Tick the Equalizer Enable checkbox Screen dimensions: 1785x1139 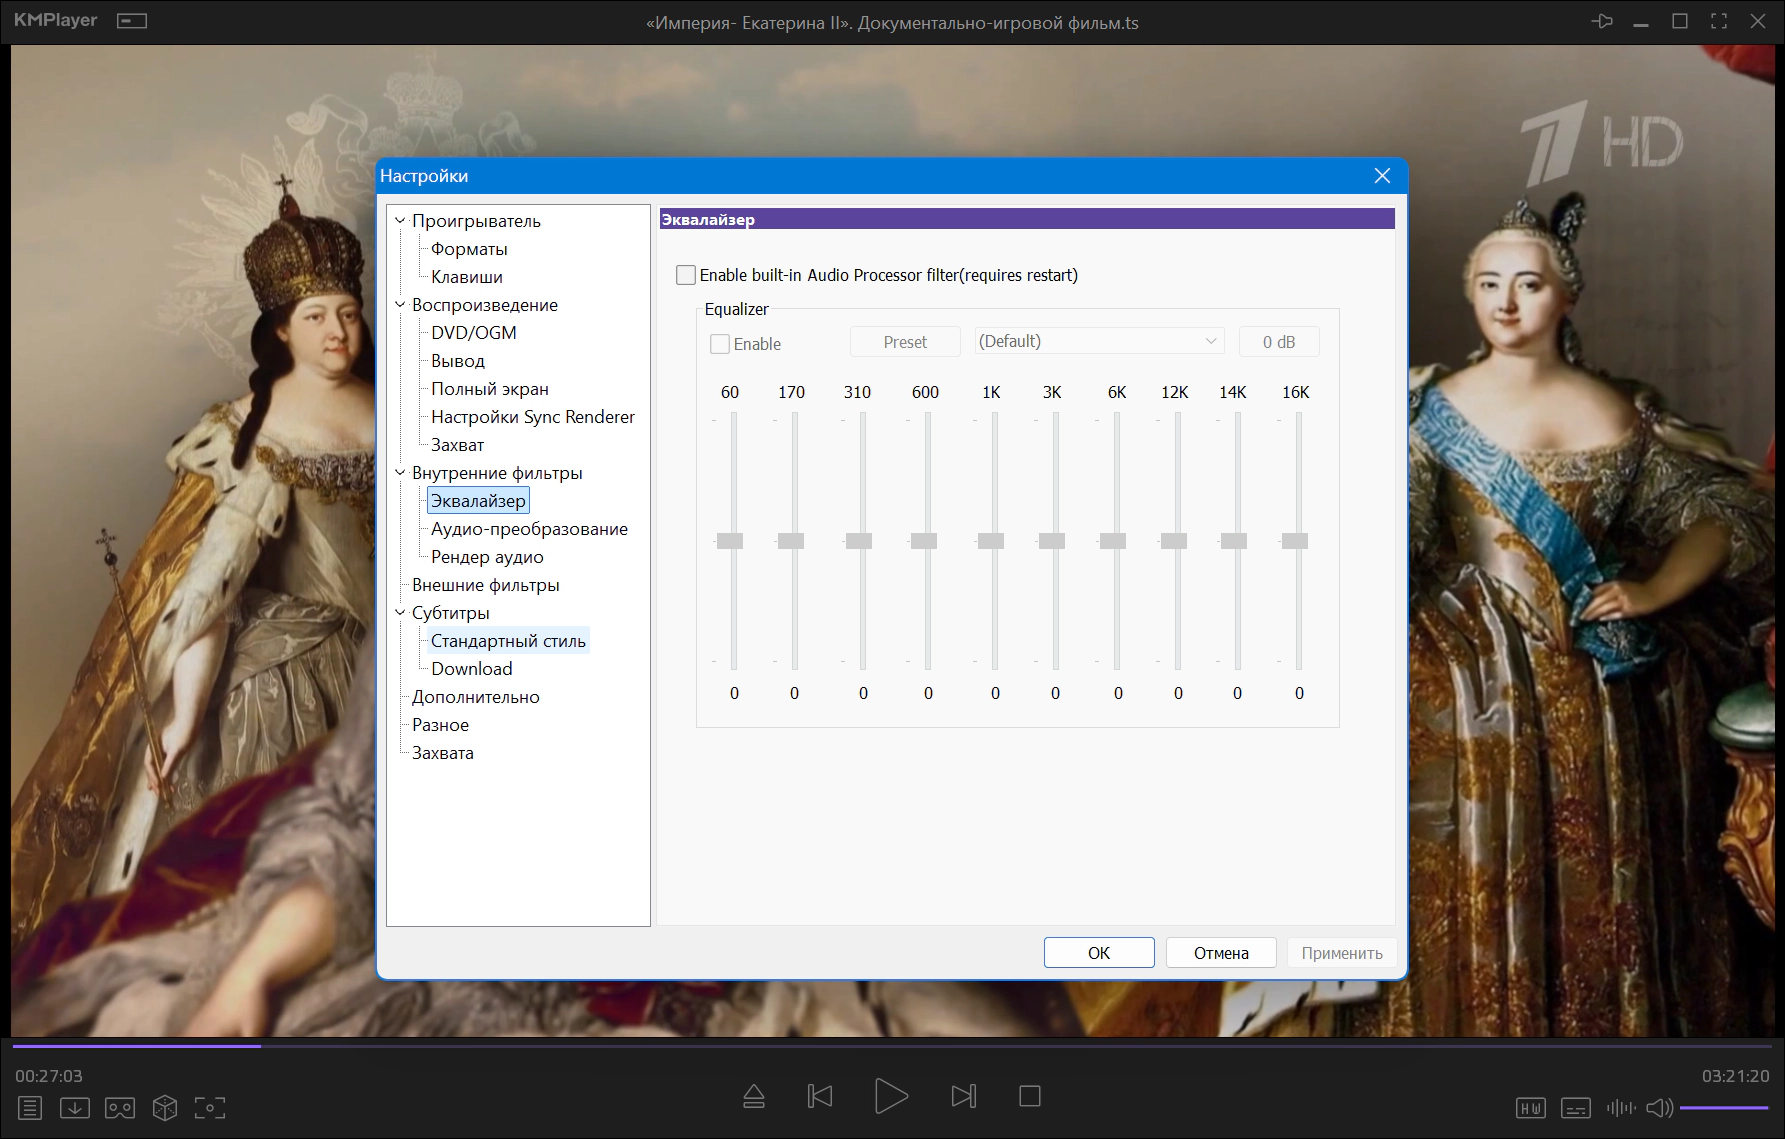pyautogui.click(x=720, y=344)
